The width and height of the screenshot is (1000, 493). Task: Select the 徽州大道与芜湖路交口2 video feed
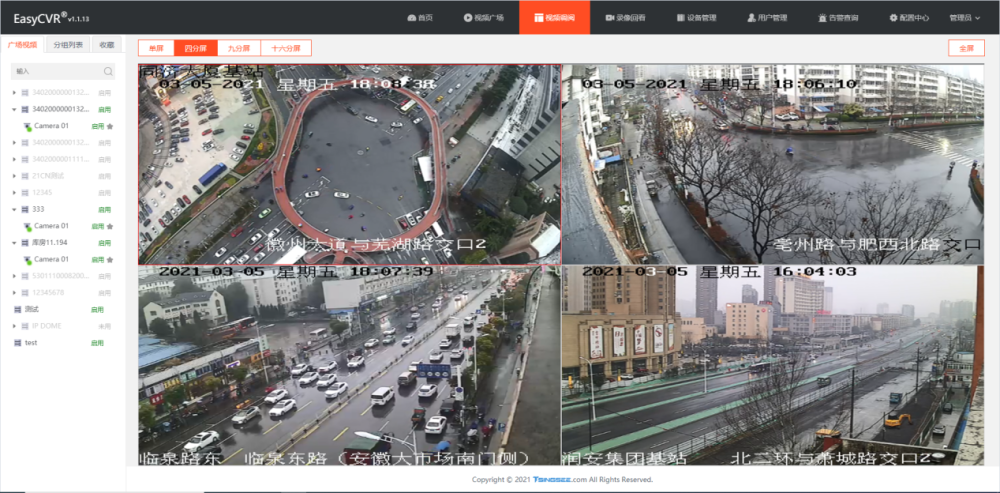click(x=349, y=164)
